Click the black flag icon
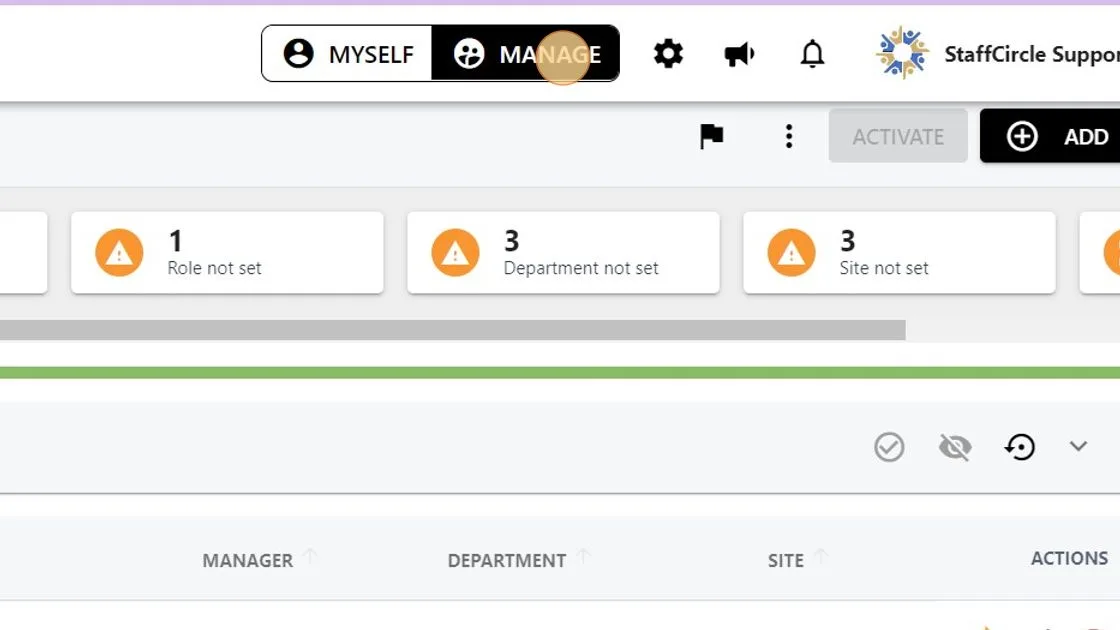The width and height of the screenshot is (1120, 630). [711, 136]
